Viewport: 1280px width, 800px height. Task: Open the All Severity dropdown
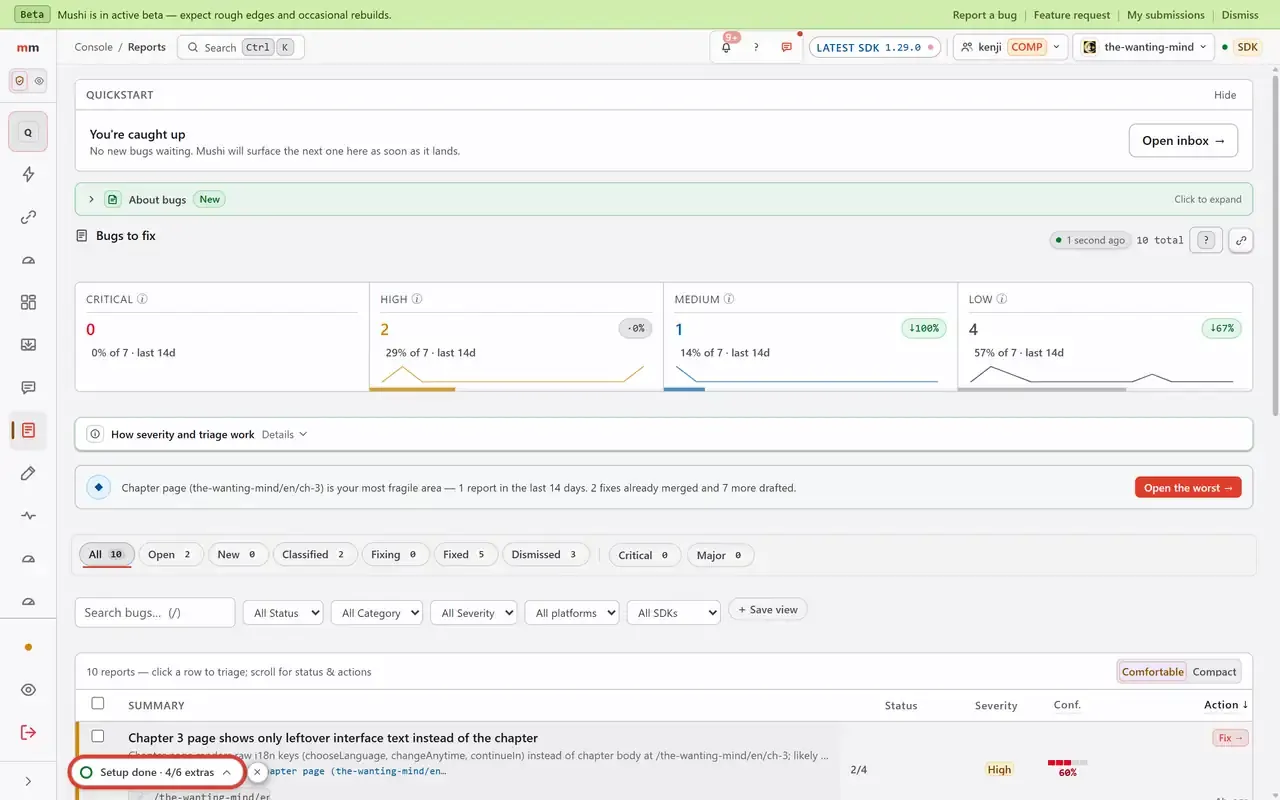[x=474, y=613]
